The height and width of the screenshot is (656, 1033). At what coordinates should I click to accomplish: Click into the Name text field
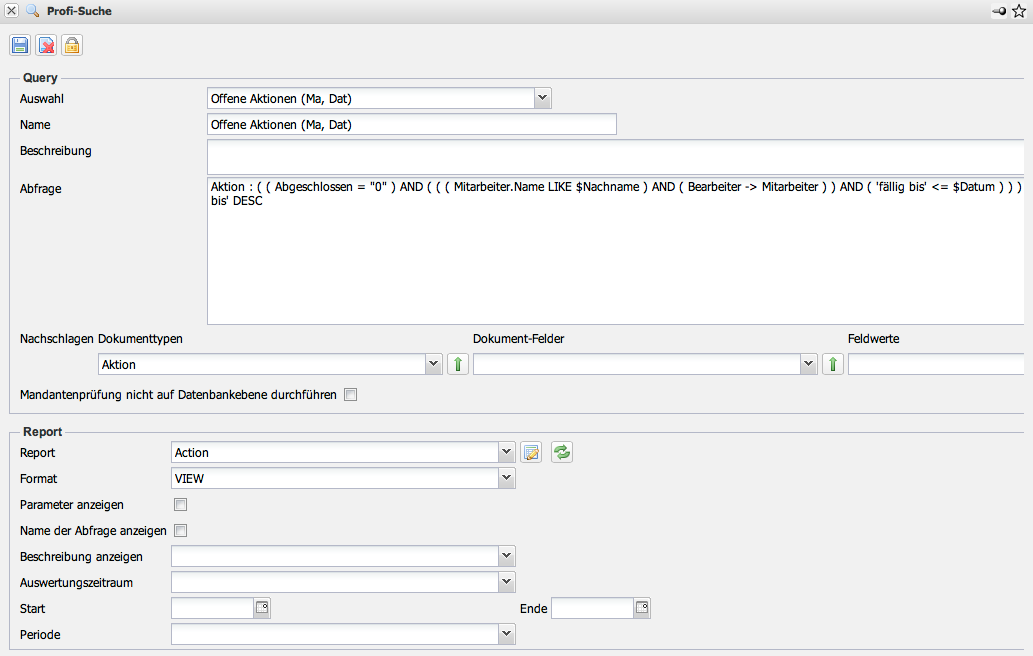pyautogui.click(x=411, y=125)
